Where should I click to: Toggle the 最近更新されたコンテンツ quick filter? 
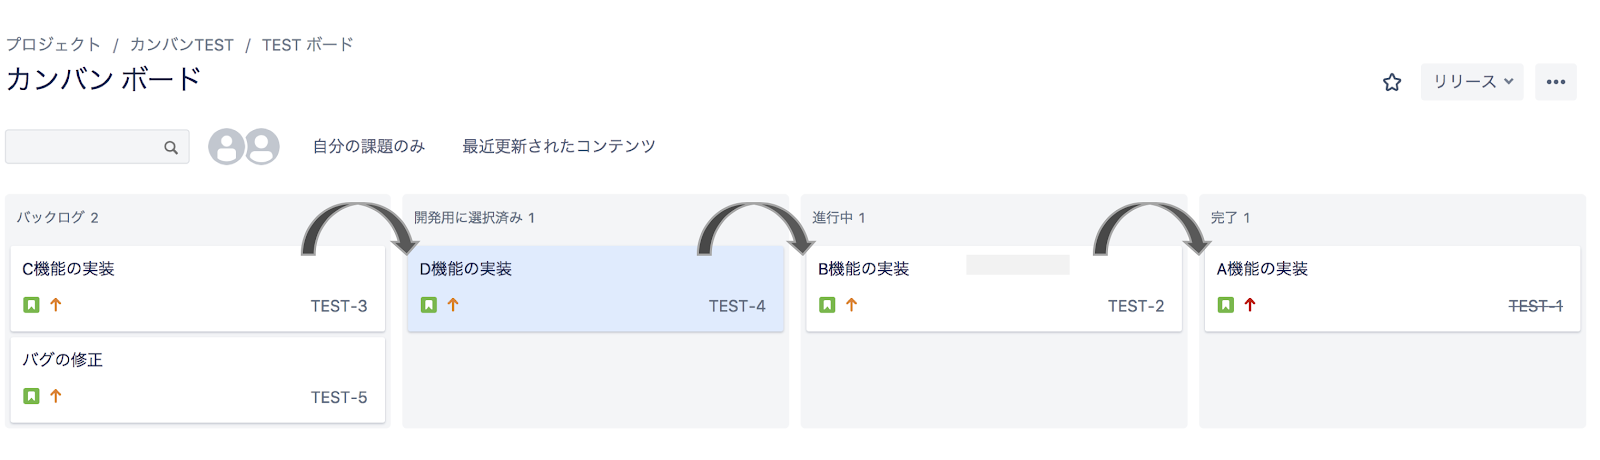tap(558, 147)
